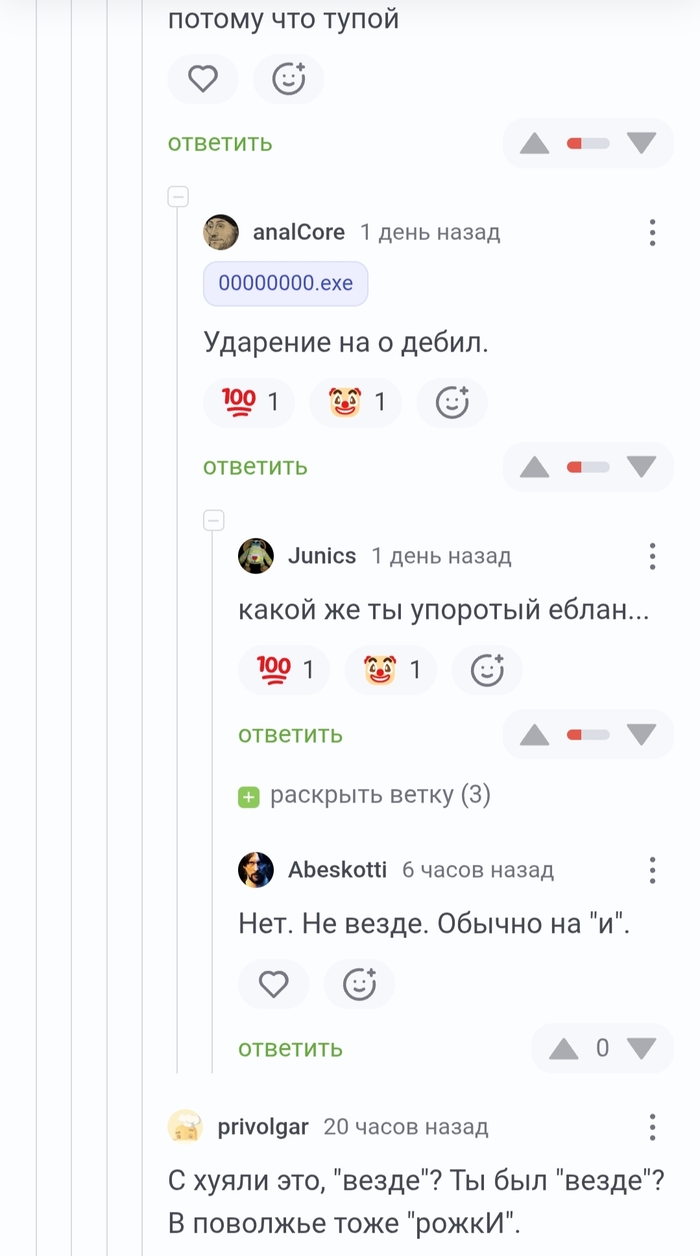Upvote analCore's comment

(x=535, y=467)
